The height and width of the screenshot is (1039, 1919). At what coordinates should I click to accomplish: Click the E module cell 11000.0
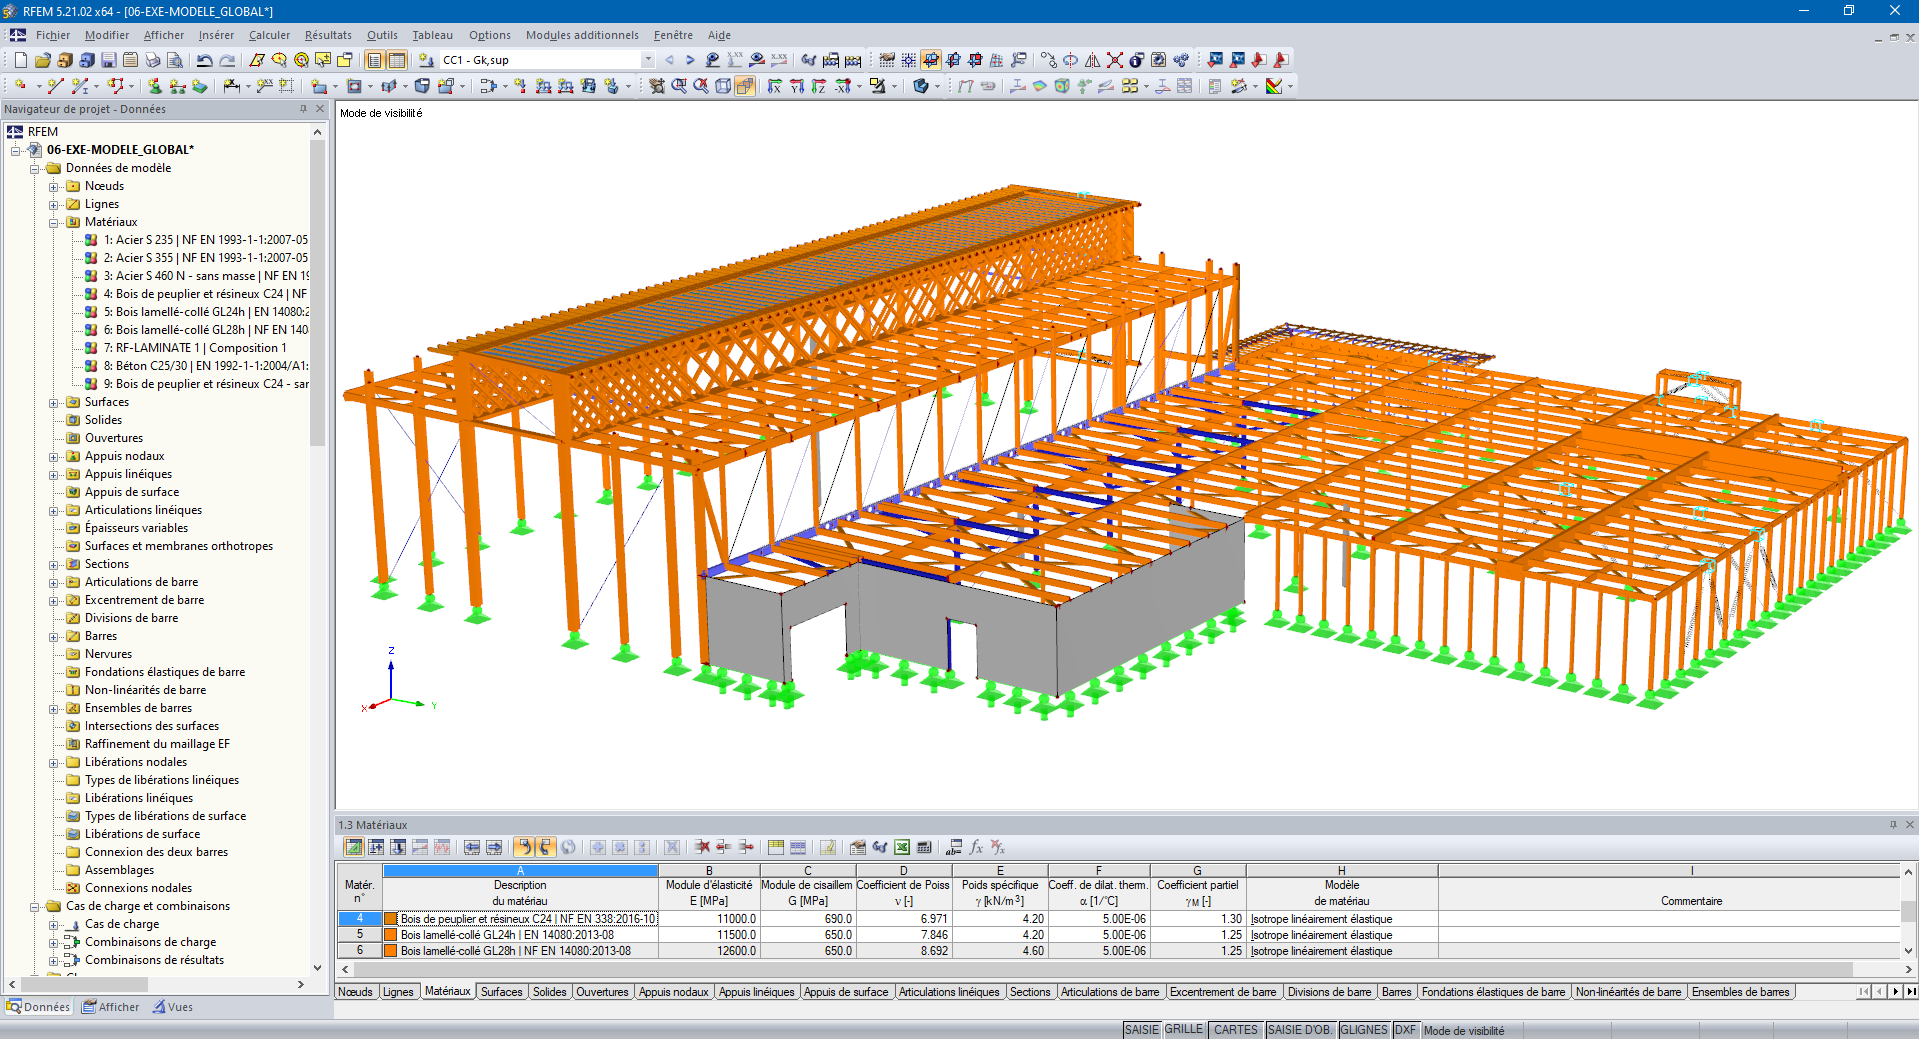[x=709, y=919]
